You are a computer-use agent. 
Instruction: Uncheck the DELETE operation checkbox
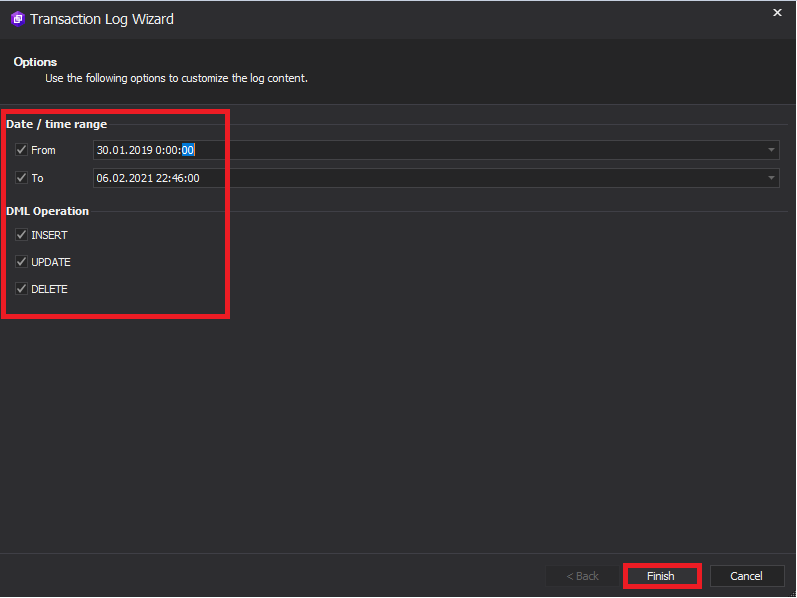pos(21,289)
